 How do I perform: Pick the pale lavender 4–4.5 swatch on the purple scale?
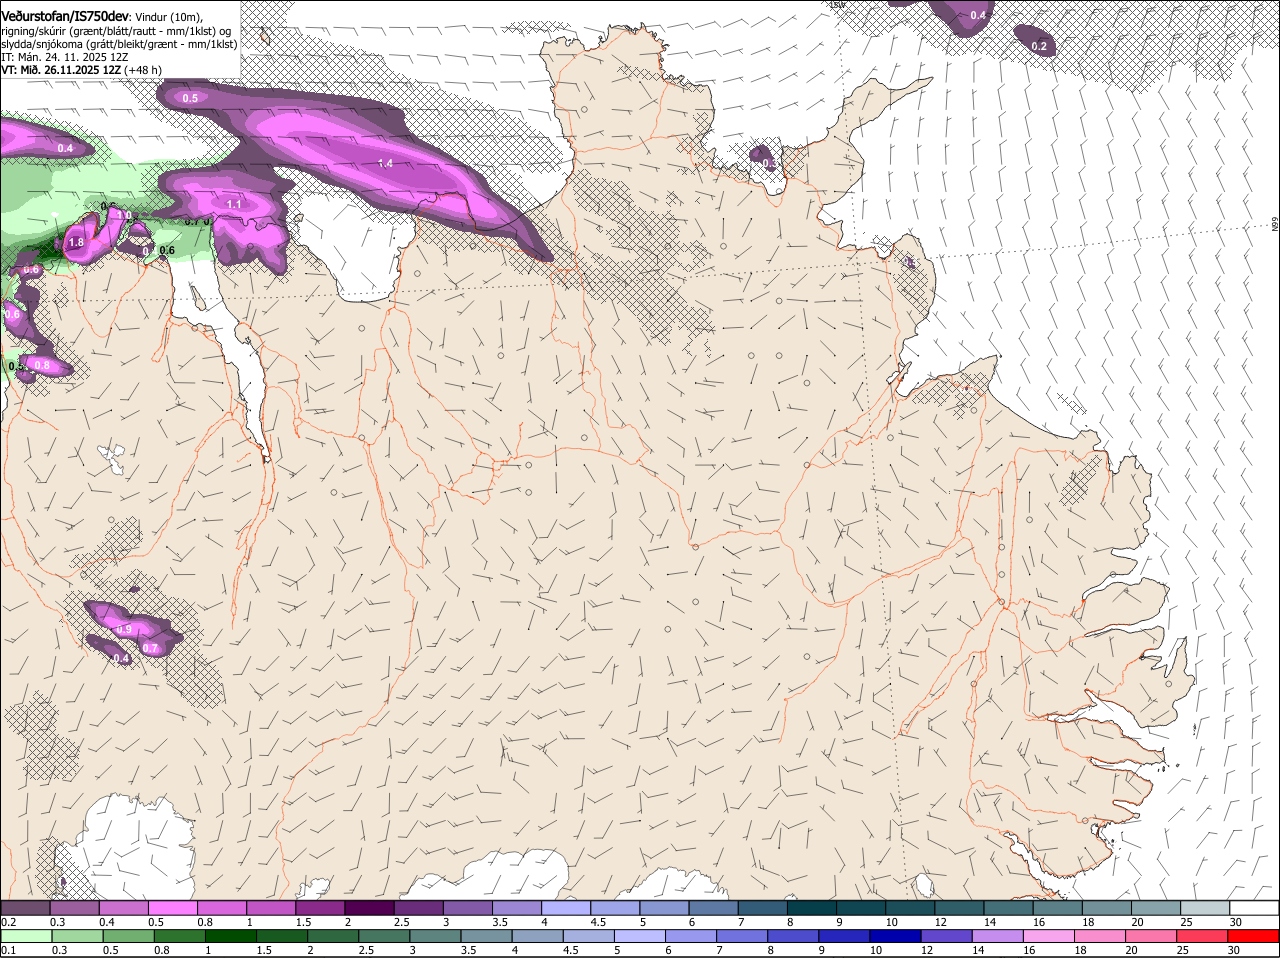coord(567,907)
